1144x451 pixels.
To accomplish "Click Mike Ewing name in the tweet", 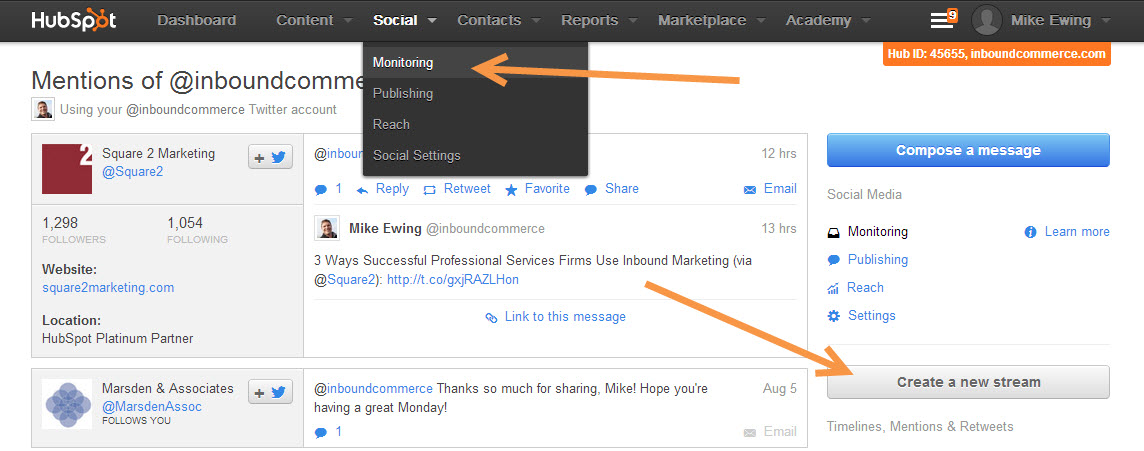I will (385, 228).
